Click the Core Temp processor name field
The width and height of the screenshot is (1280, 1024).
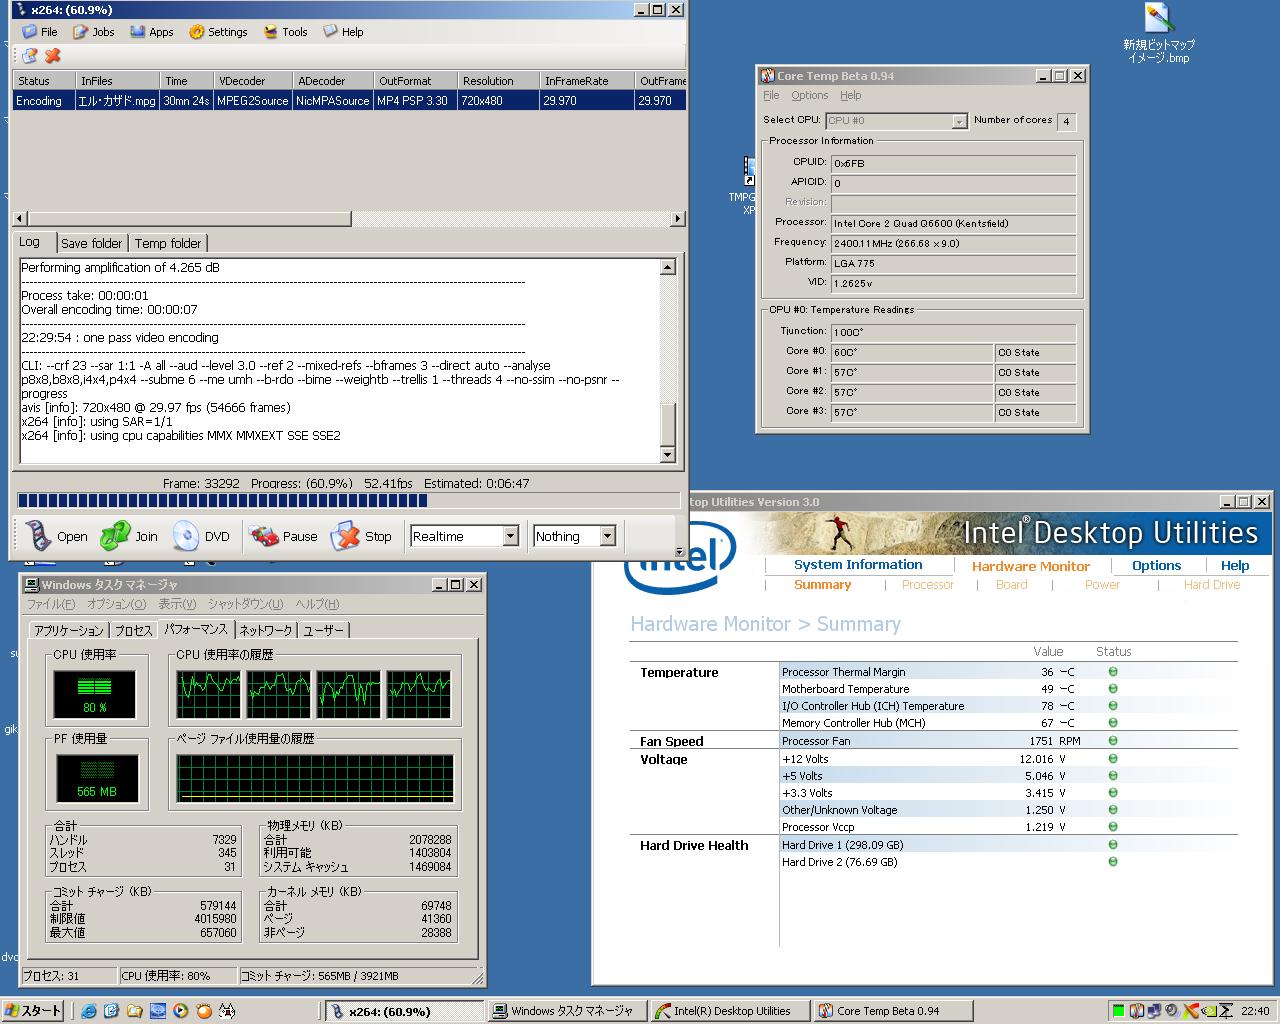click(953, 223)
